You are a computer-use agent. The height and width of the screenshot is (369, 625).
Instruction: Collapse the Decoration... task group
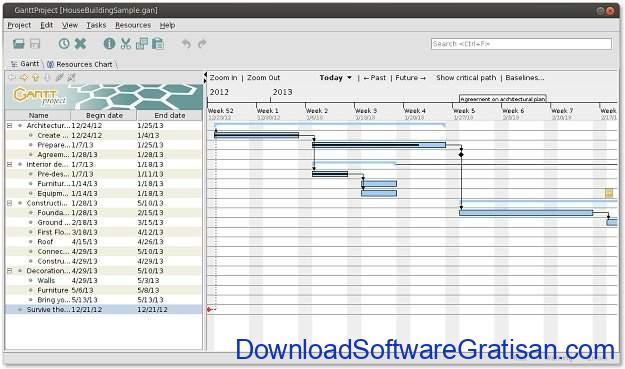point(10,271)
